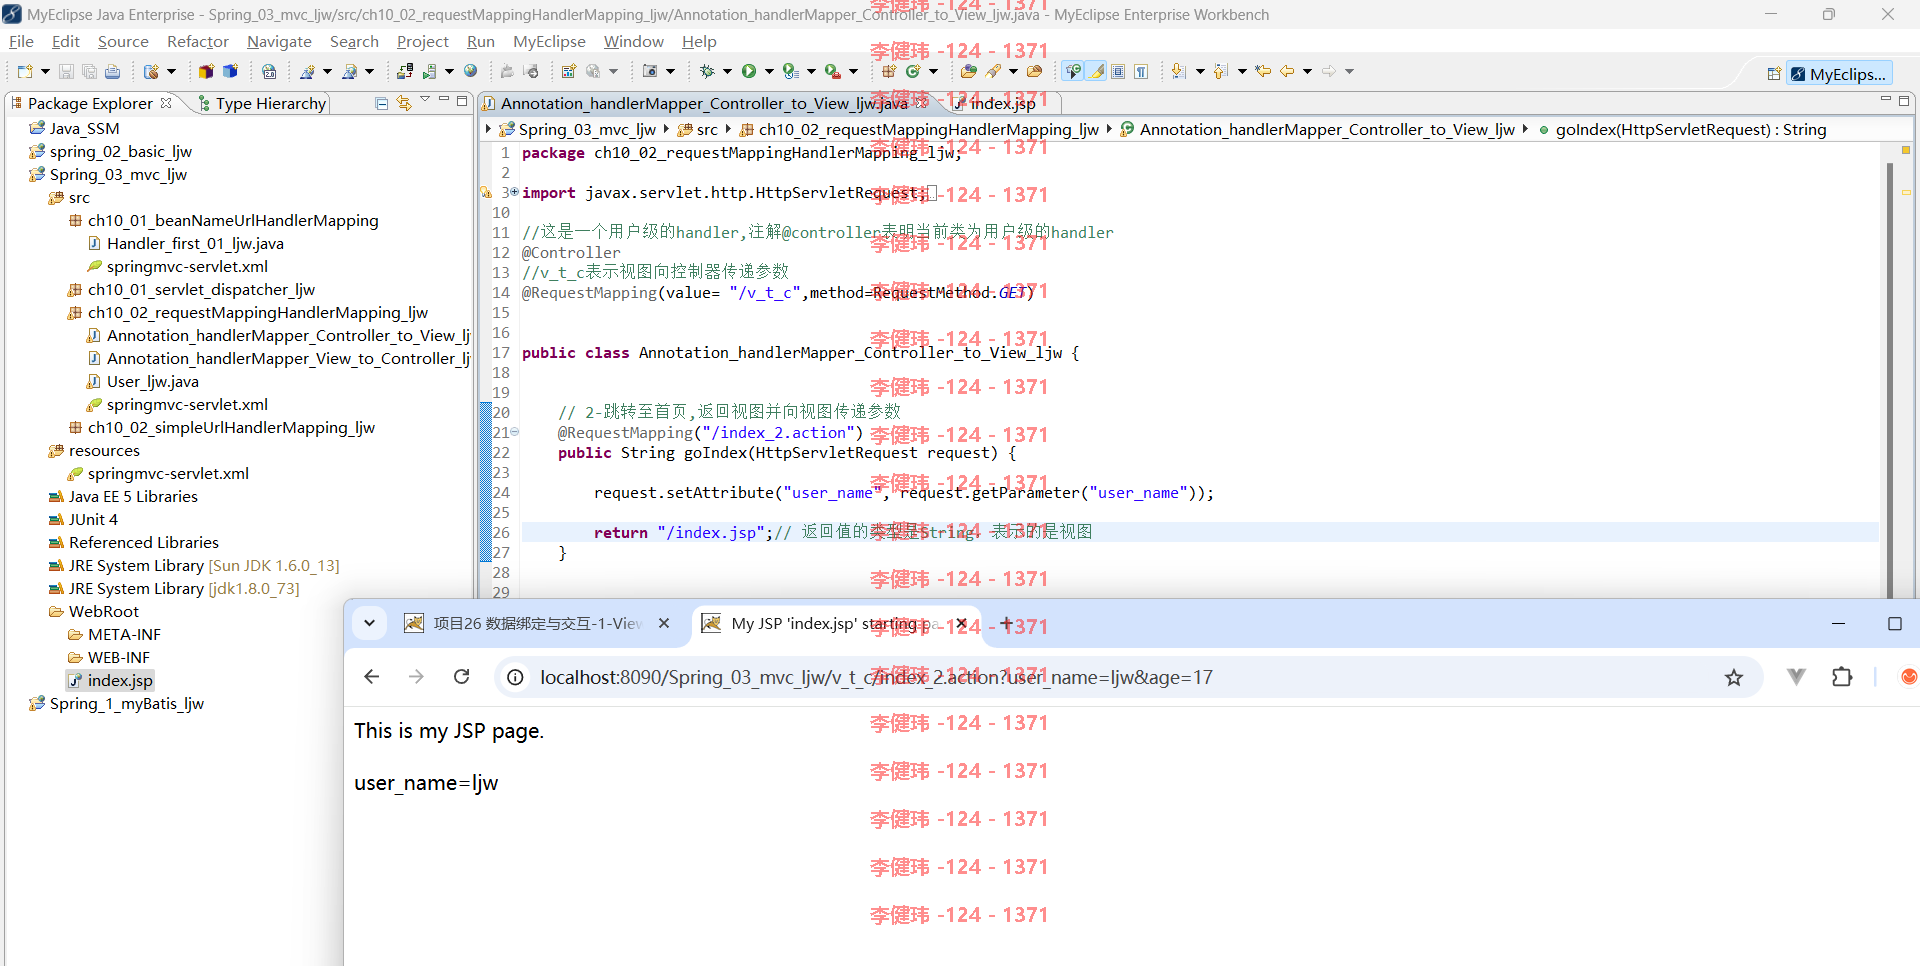Viewport: 1920px width, 966px height.
Task: Open dropdown next to New Java Class icon
Action: tap(933, 71)
